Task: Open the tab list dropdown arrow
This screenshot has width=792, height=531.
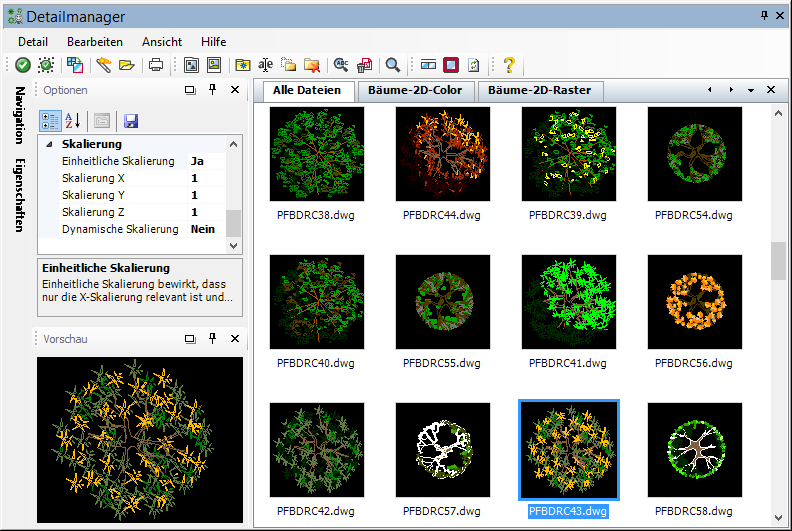Action: (x=750, y=90)
